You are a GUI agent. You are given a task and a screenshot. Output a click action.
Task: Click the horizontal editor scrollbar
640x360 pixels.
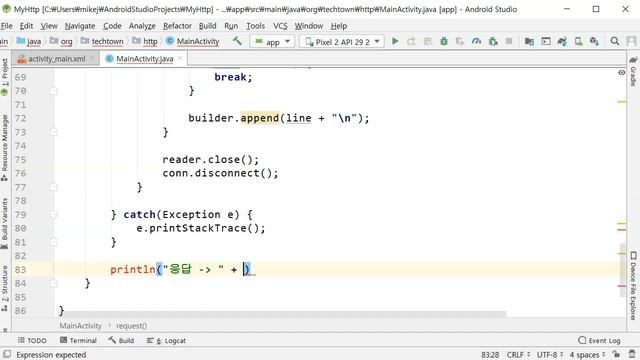[x=284, y=314]
